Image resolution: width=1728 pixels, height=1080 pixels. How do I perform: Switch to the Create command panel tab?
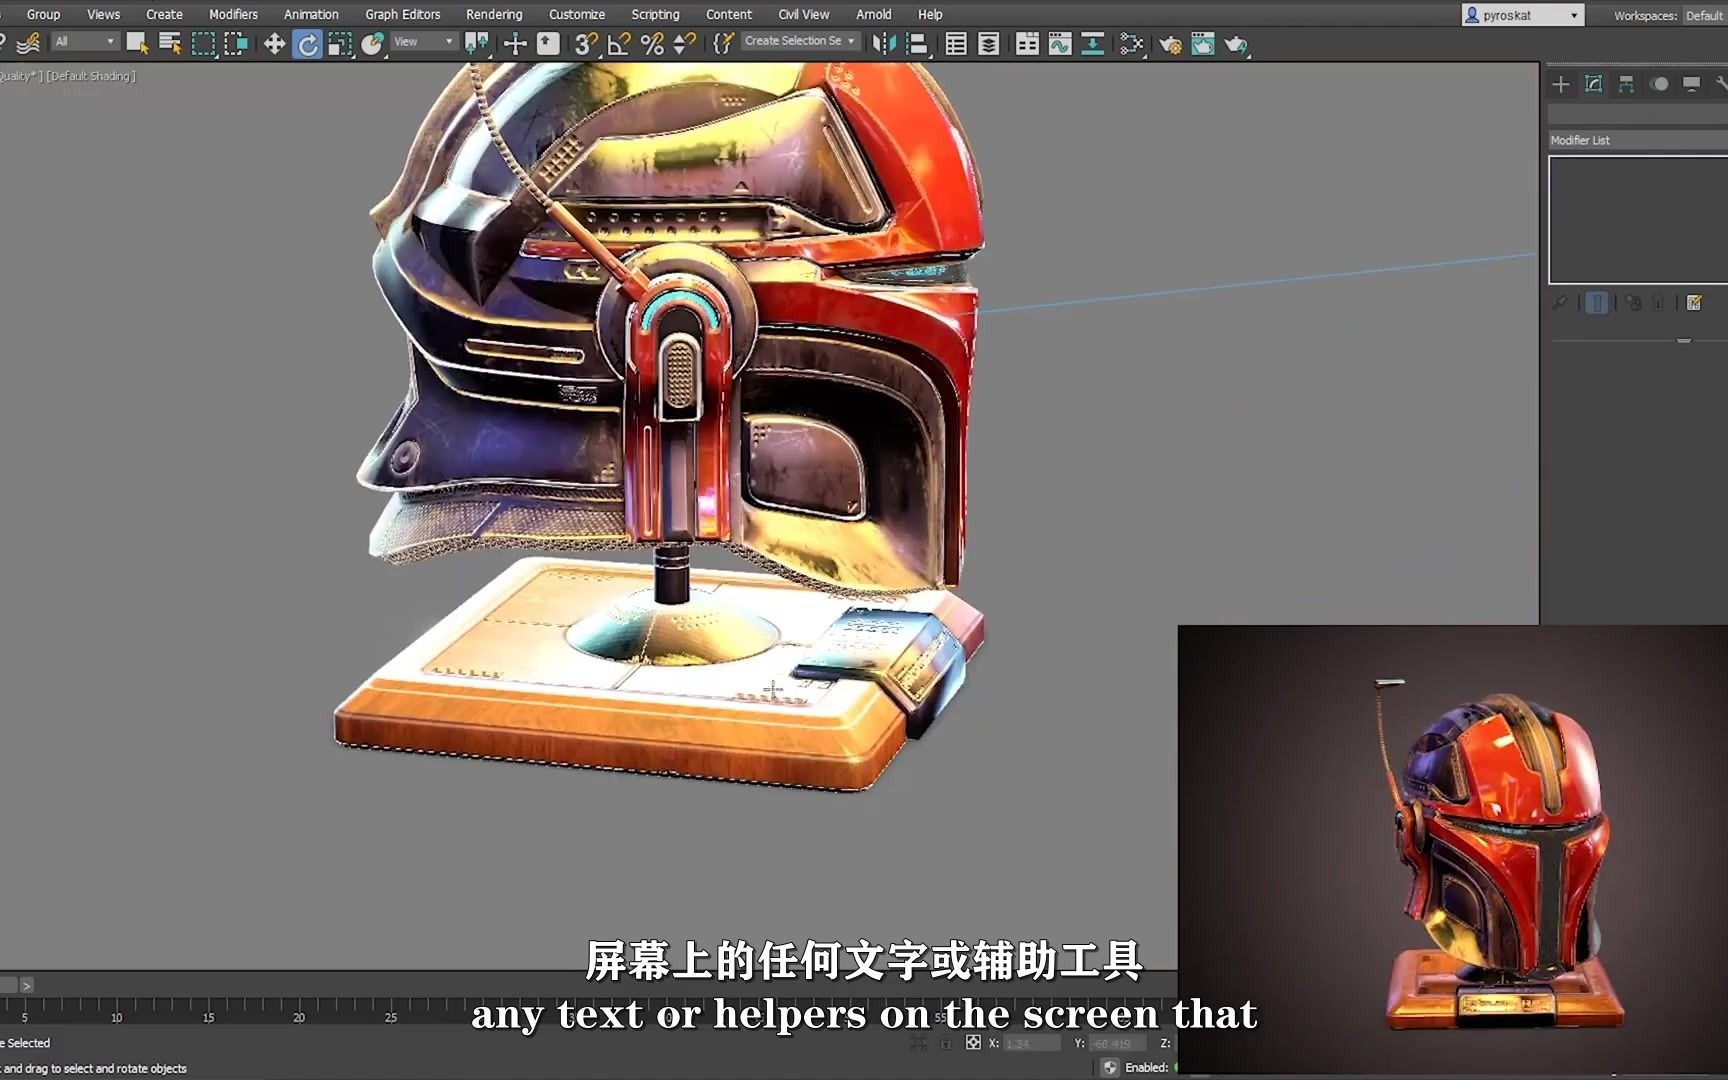click(1560, 84)
